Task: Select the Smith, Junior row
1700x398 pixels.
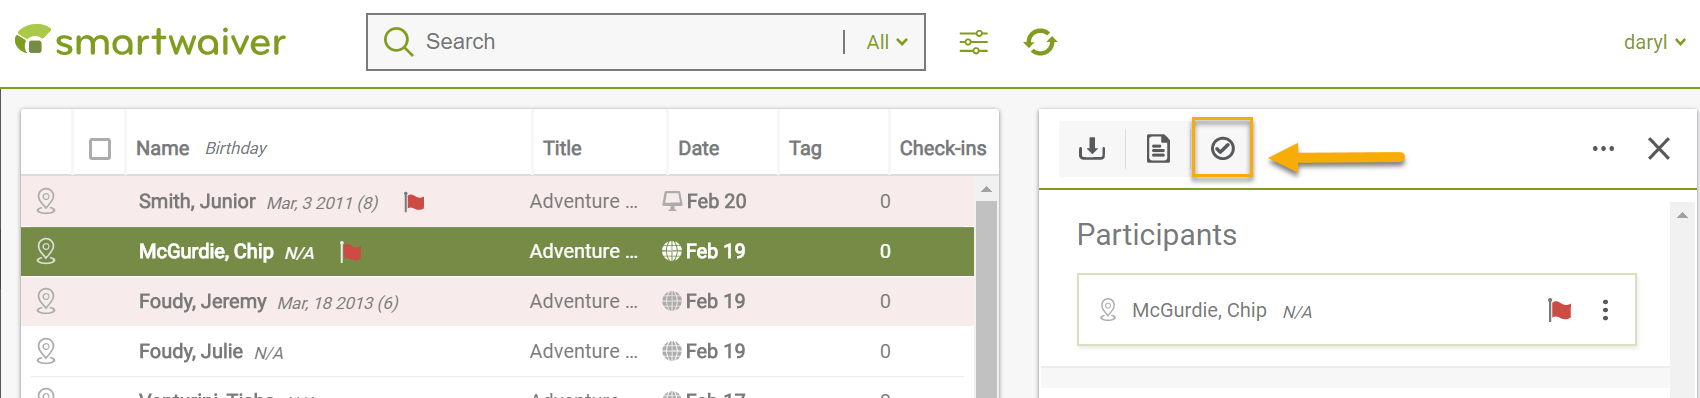Action: pyautogui.click(x=497, y=201)
